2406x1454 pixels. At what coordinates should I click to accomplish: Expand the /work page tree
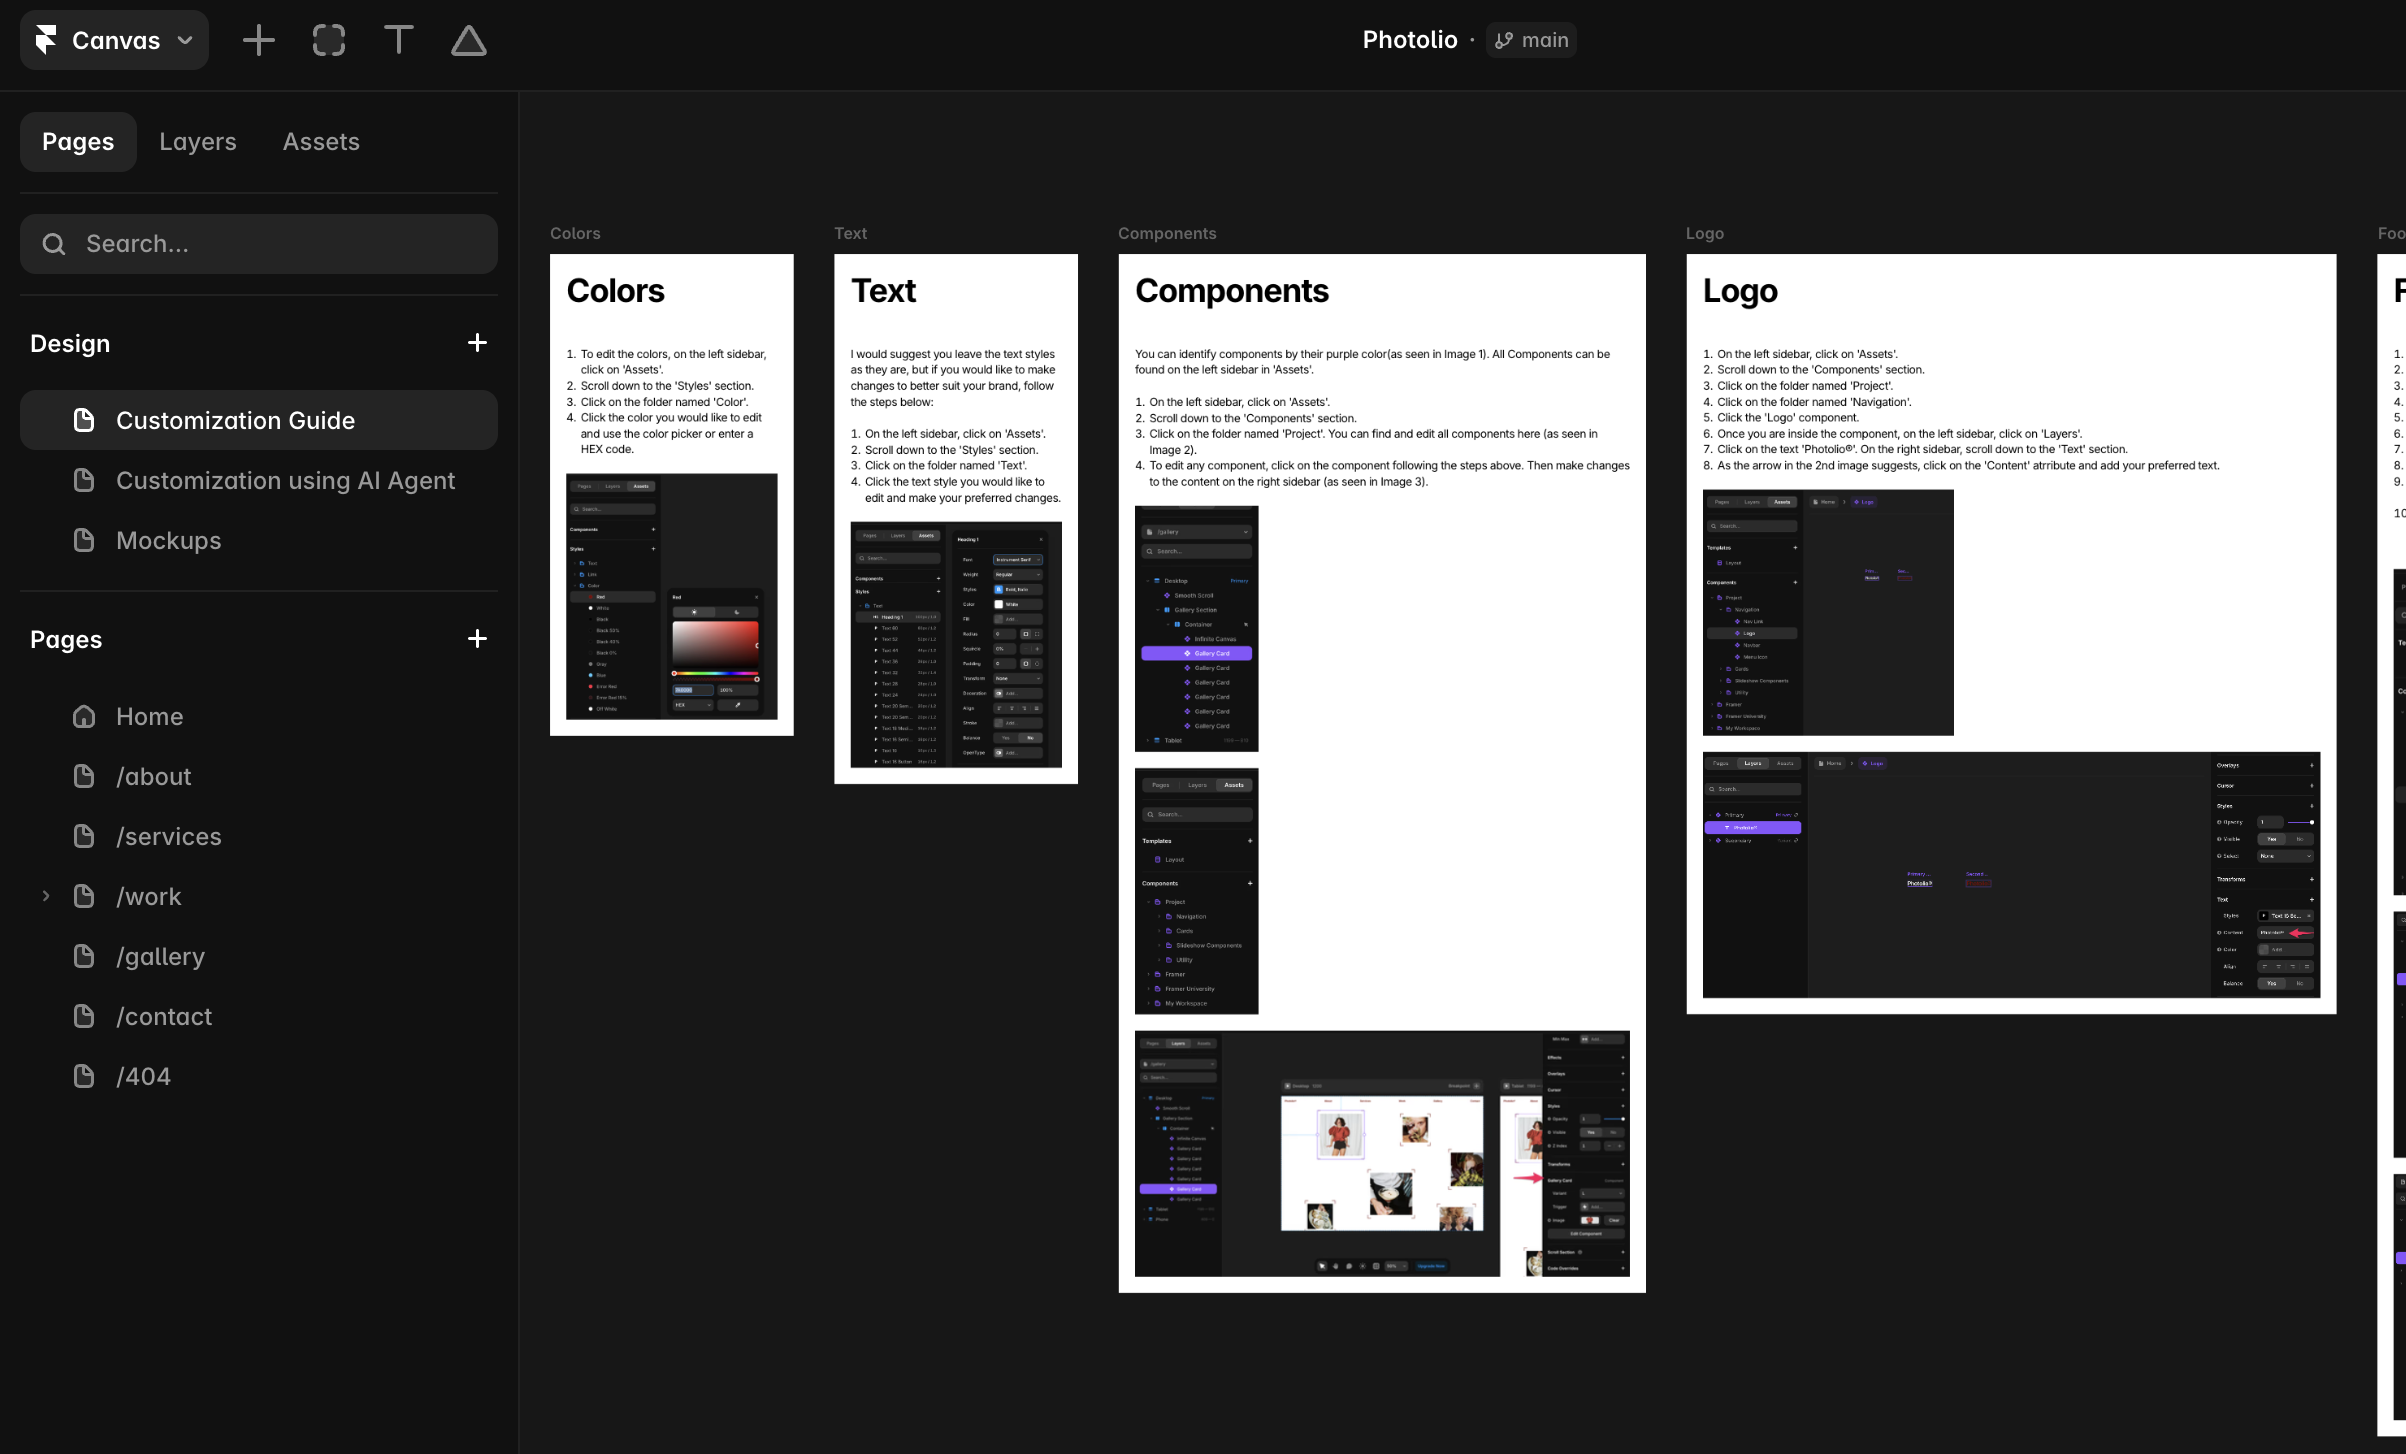point(45,896)
